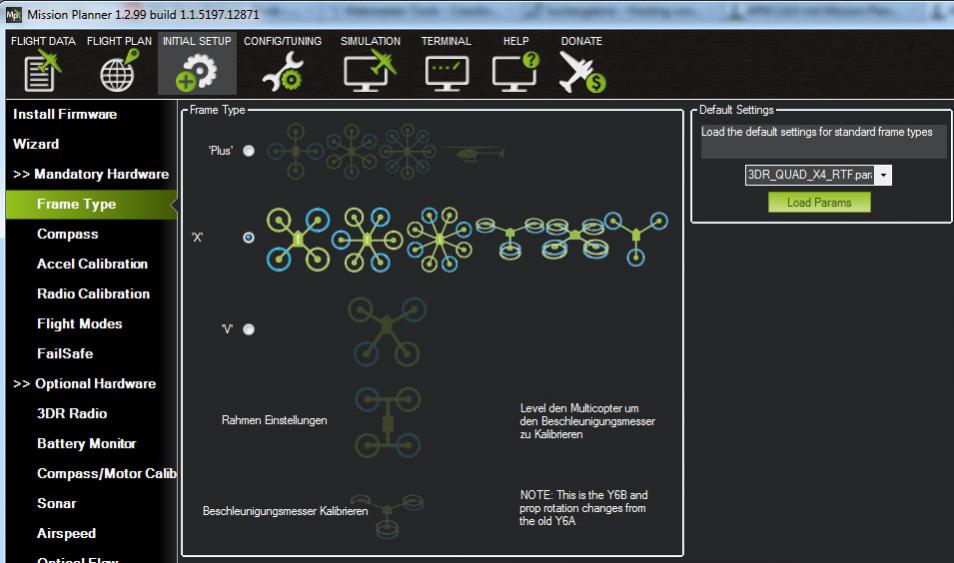This screenshot has width=954, height=563.
Task: Open Compass in the sidebar menu
Action: [x=68, y=234]
